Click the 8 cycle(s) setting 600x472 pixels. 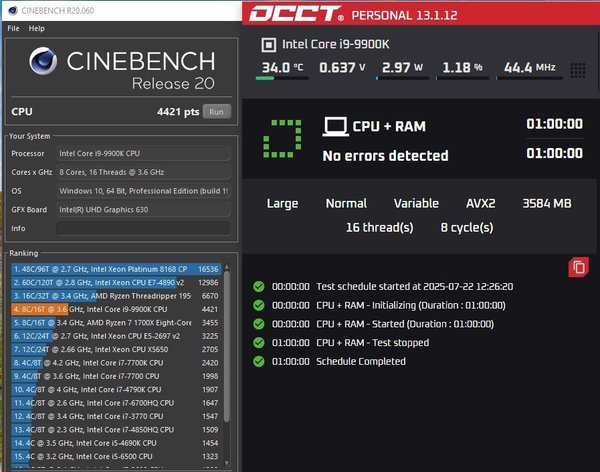(467, 228)
